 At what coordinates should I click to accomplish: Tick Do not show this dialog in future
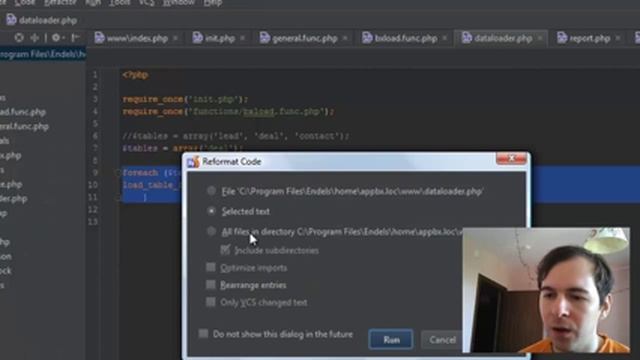pos(203,334)
